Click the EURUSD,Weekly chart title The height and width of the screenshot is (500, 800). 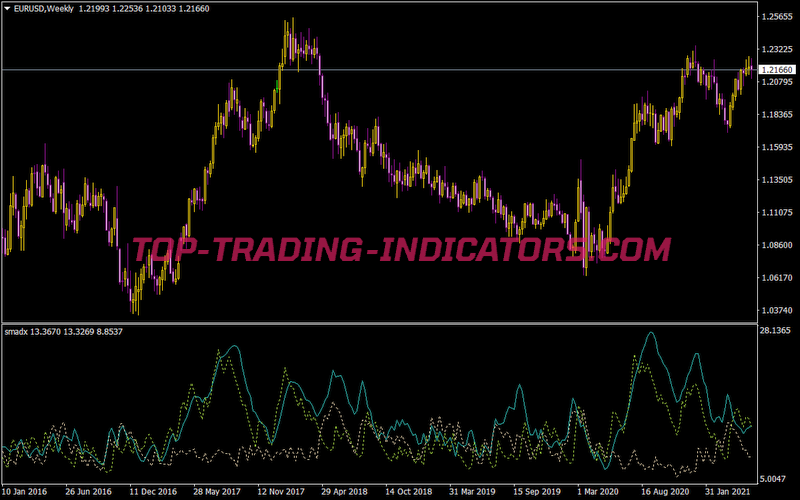pyautogui.click(x=44, y=8)
